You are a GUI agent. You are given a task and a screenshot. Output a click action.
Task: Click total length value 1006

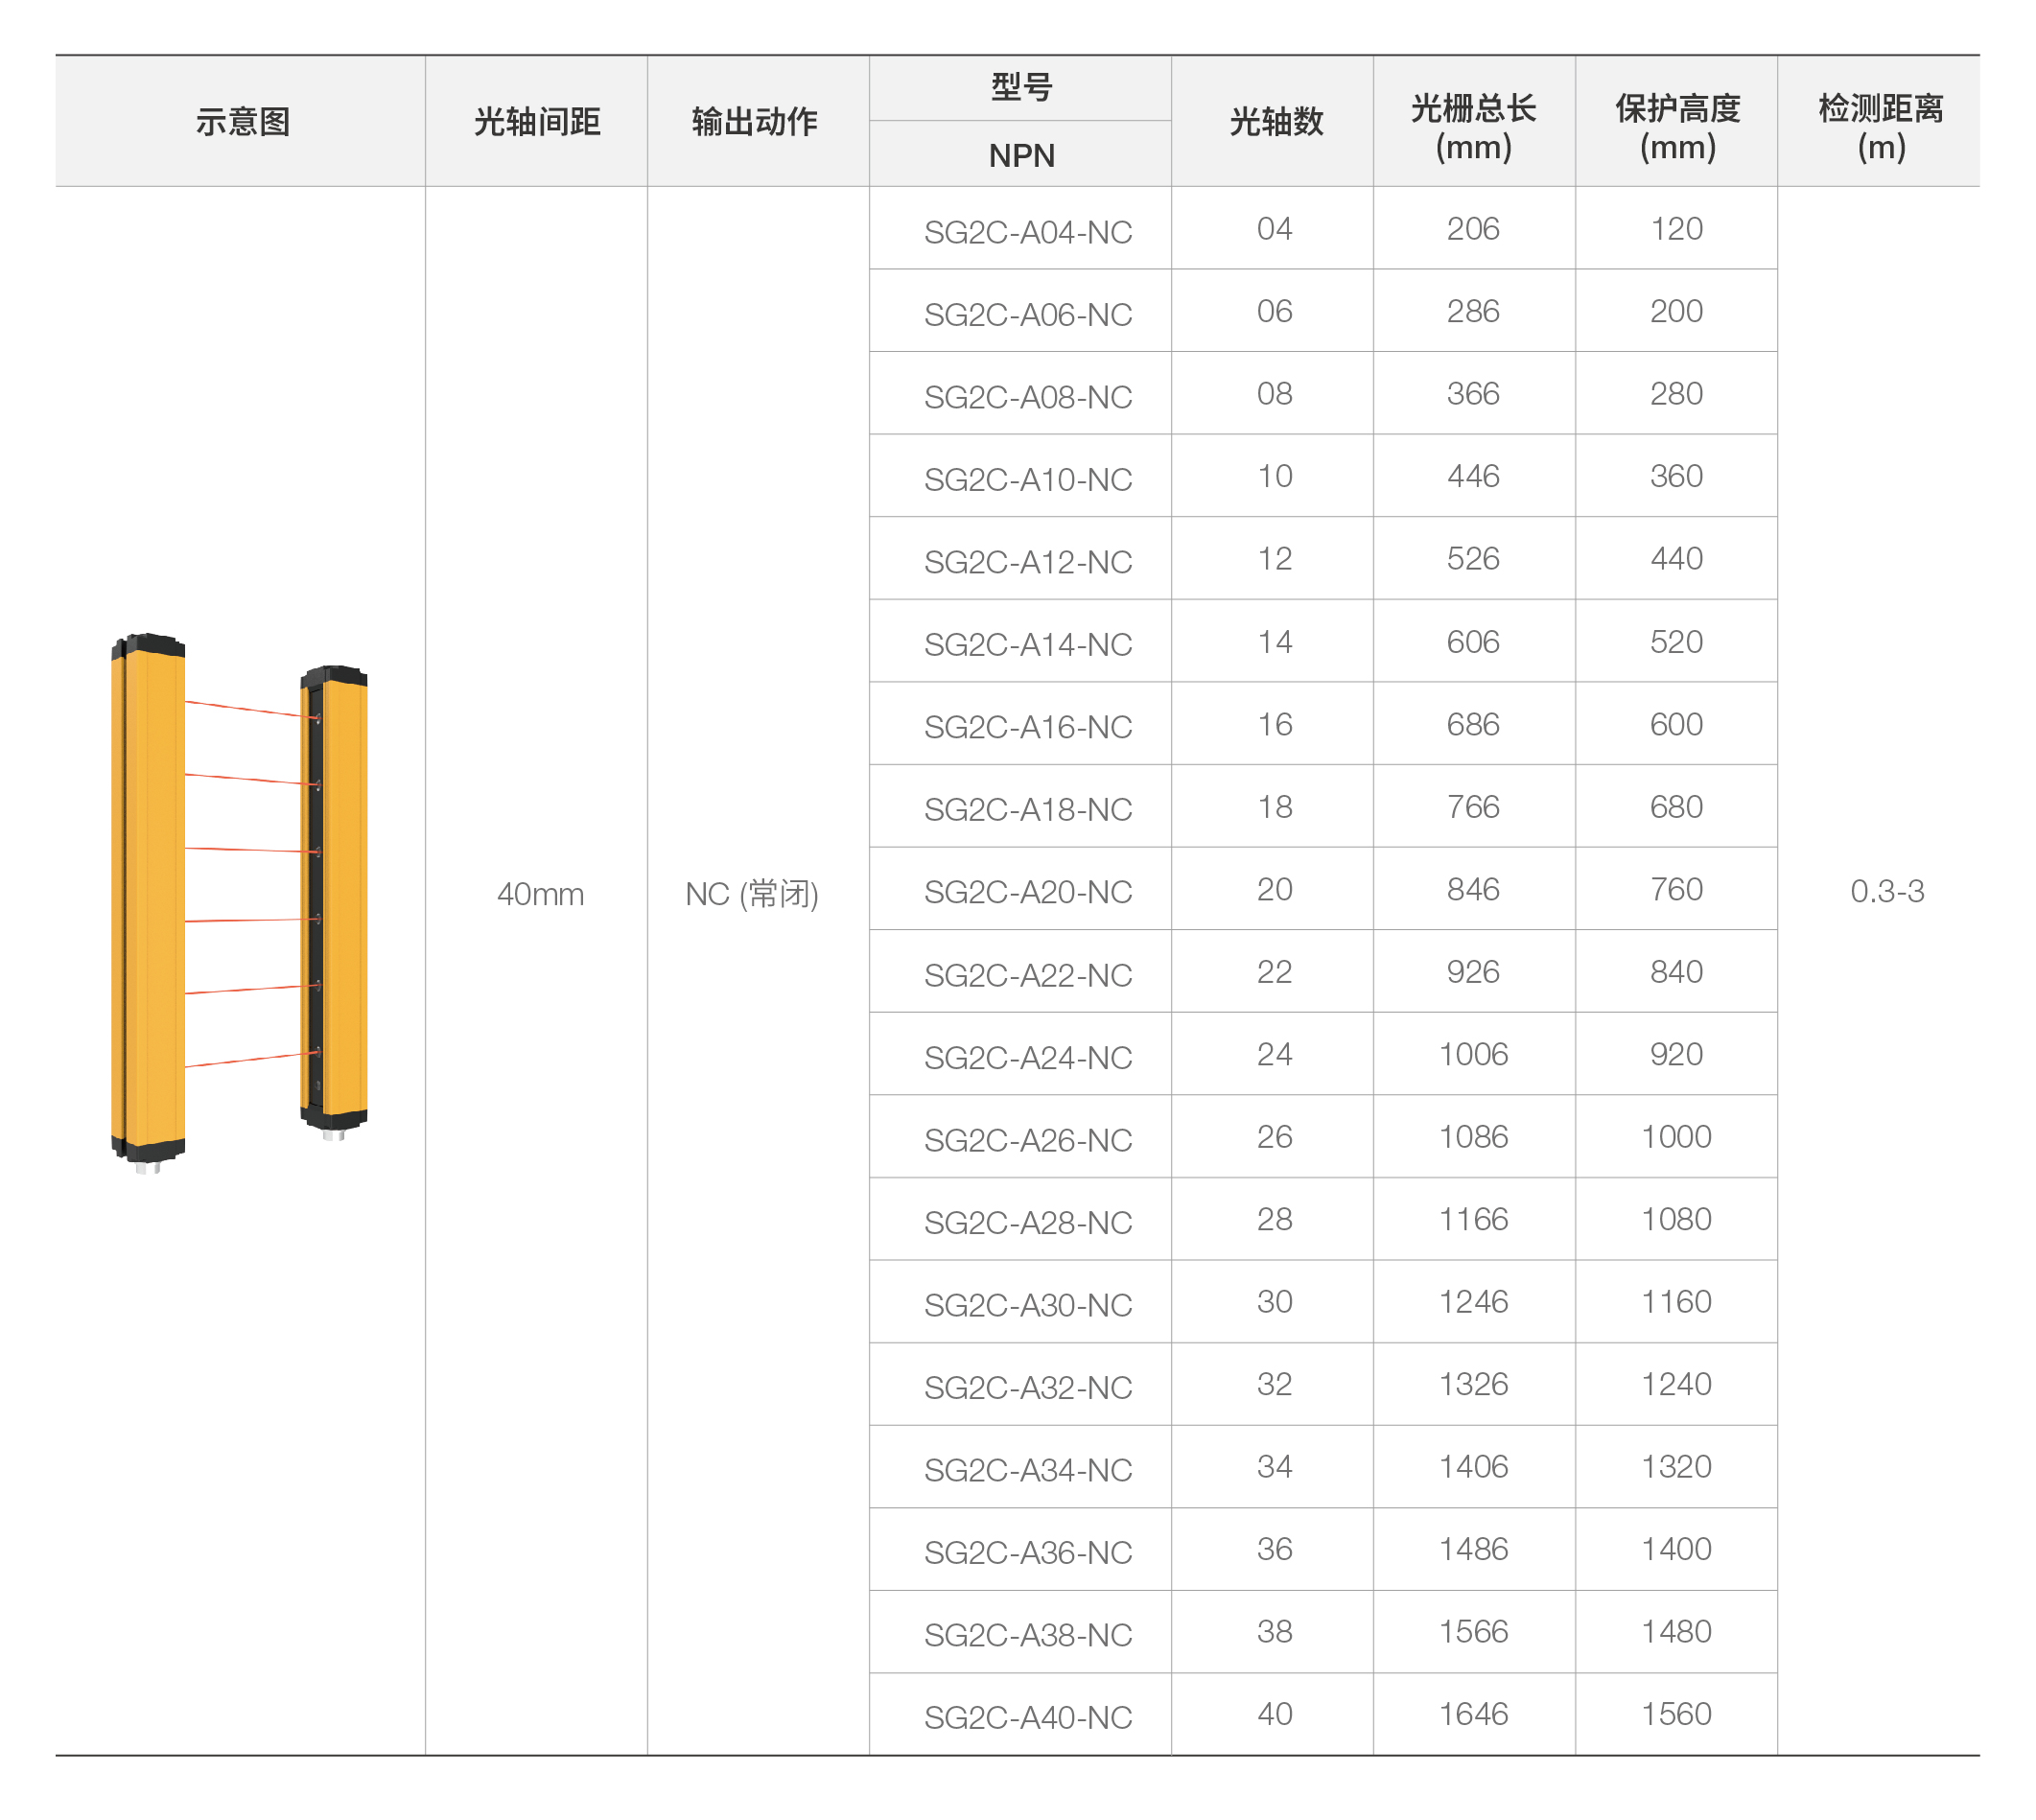pos(1473,1054)
